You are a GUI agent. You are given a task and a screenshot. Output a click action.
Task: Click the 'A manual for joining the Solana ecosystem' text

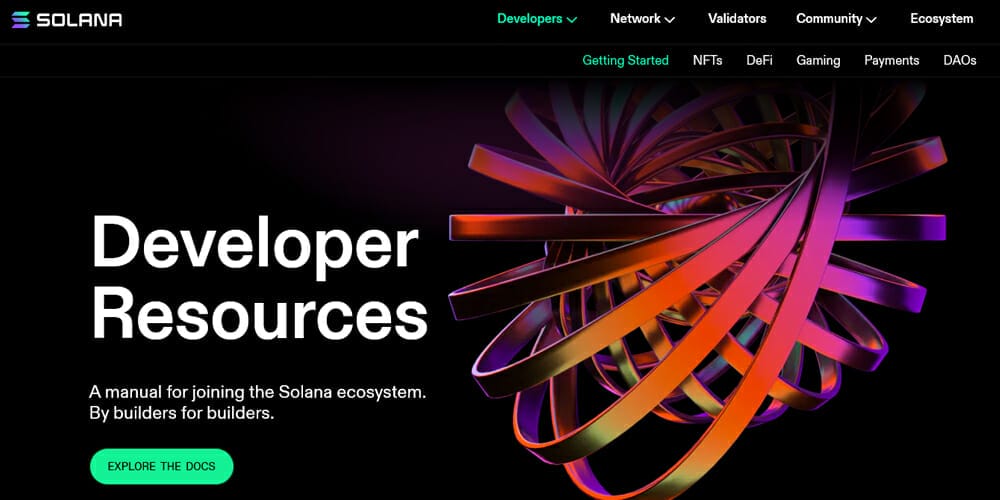pyautogui.click(x=258, y=392)
